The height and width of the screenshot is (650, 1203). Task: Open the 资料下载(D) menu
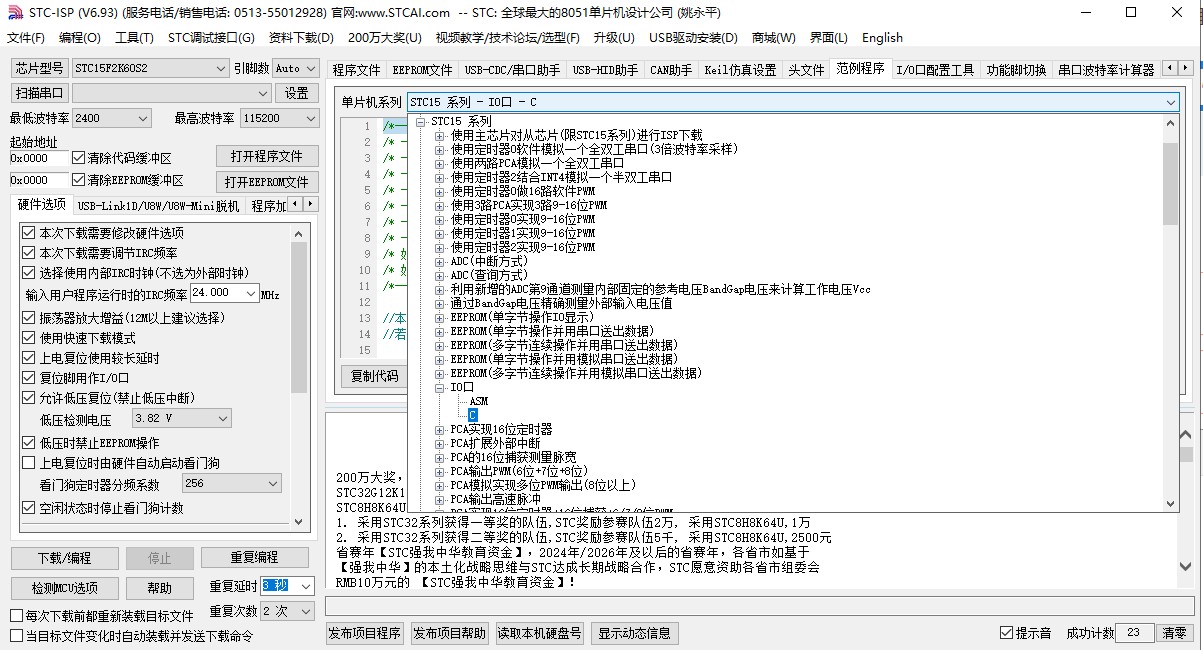(301, 38)
